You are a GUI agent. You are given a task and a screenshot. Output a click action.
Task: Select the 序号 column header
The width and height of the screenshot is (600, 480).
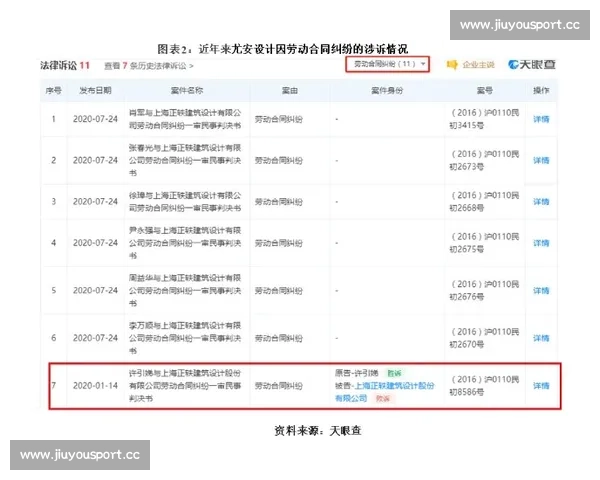coord(54,90)
